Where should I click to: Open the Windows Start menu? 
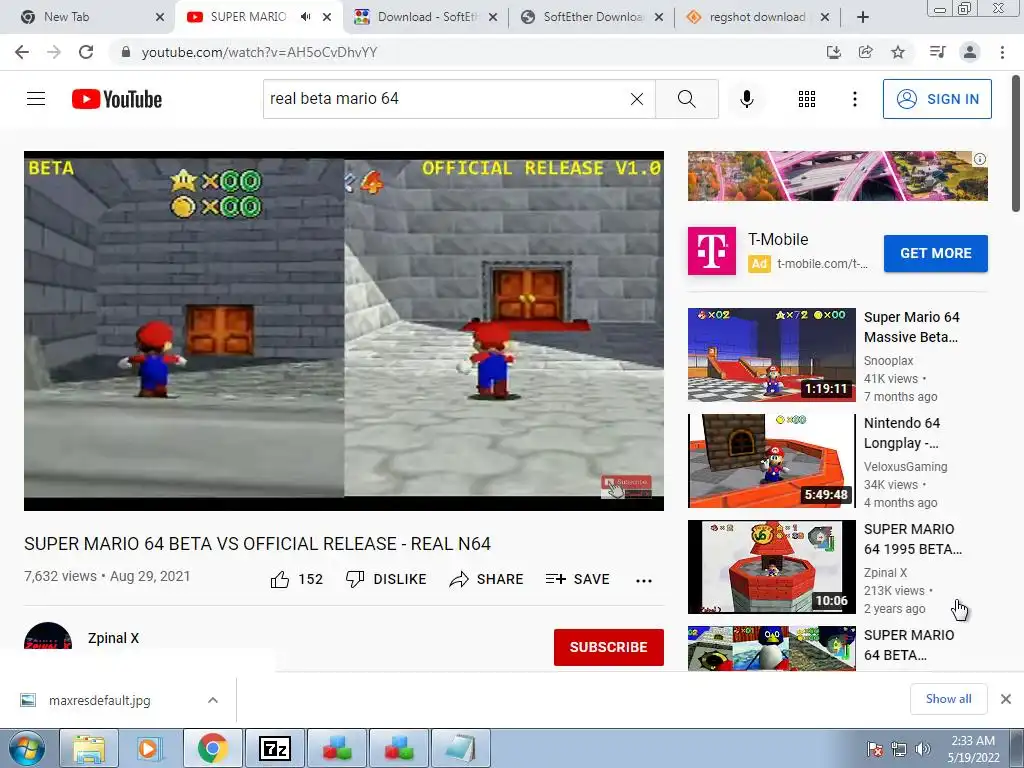pos(27,748)
